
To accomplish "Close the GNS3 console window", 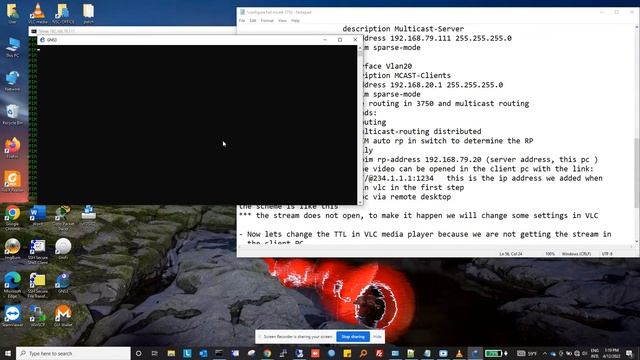I will pyautogui.click(x=355, y=40).
